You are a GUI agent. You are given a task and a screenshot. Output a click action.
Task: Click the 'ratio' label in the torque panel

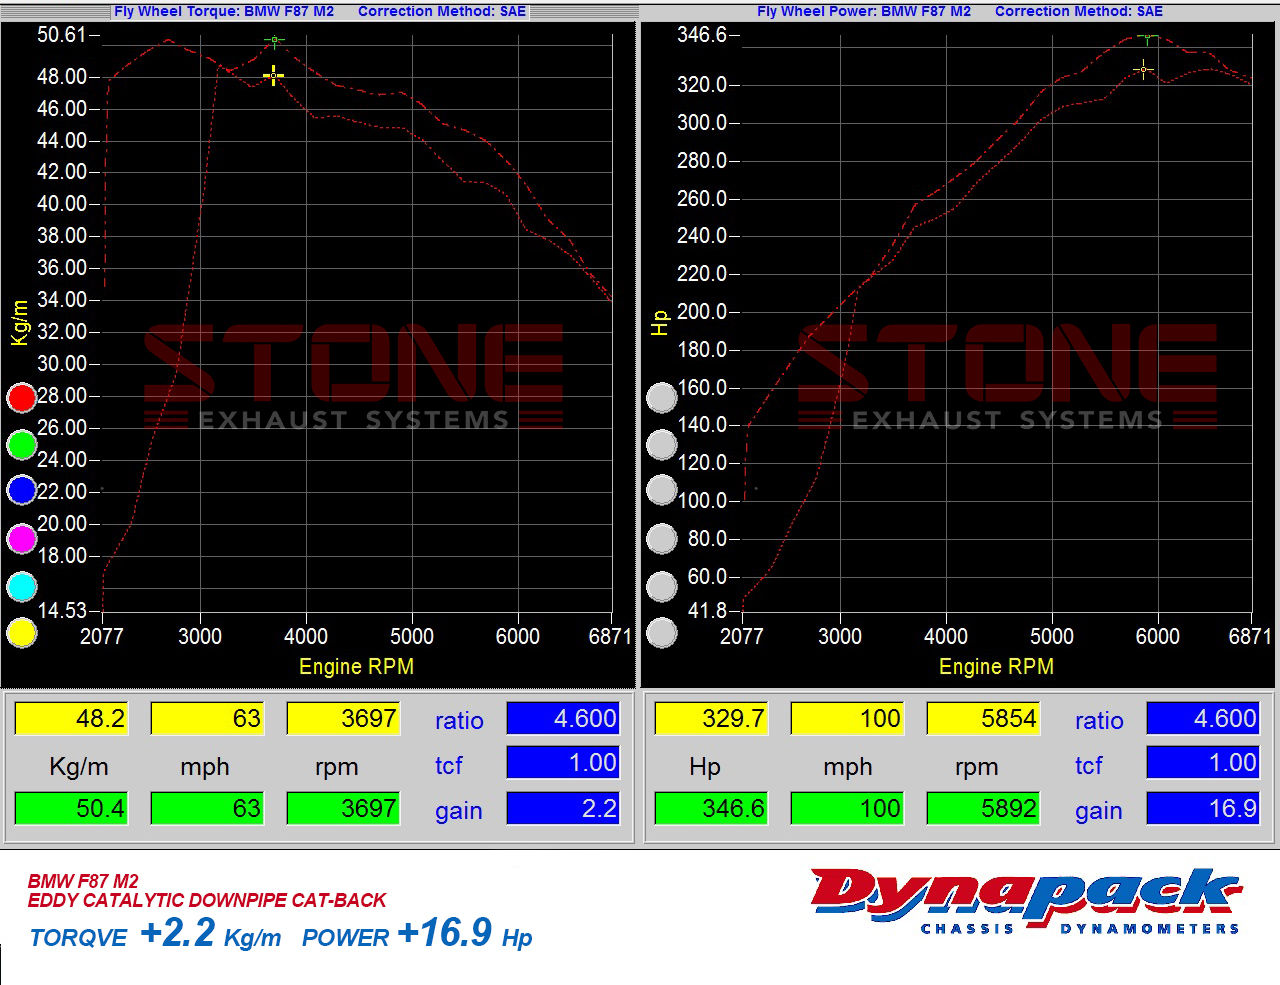click(x=459, y=721)
